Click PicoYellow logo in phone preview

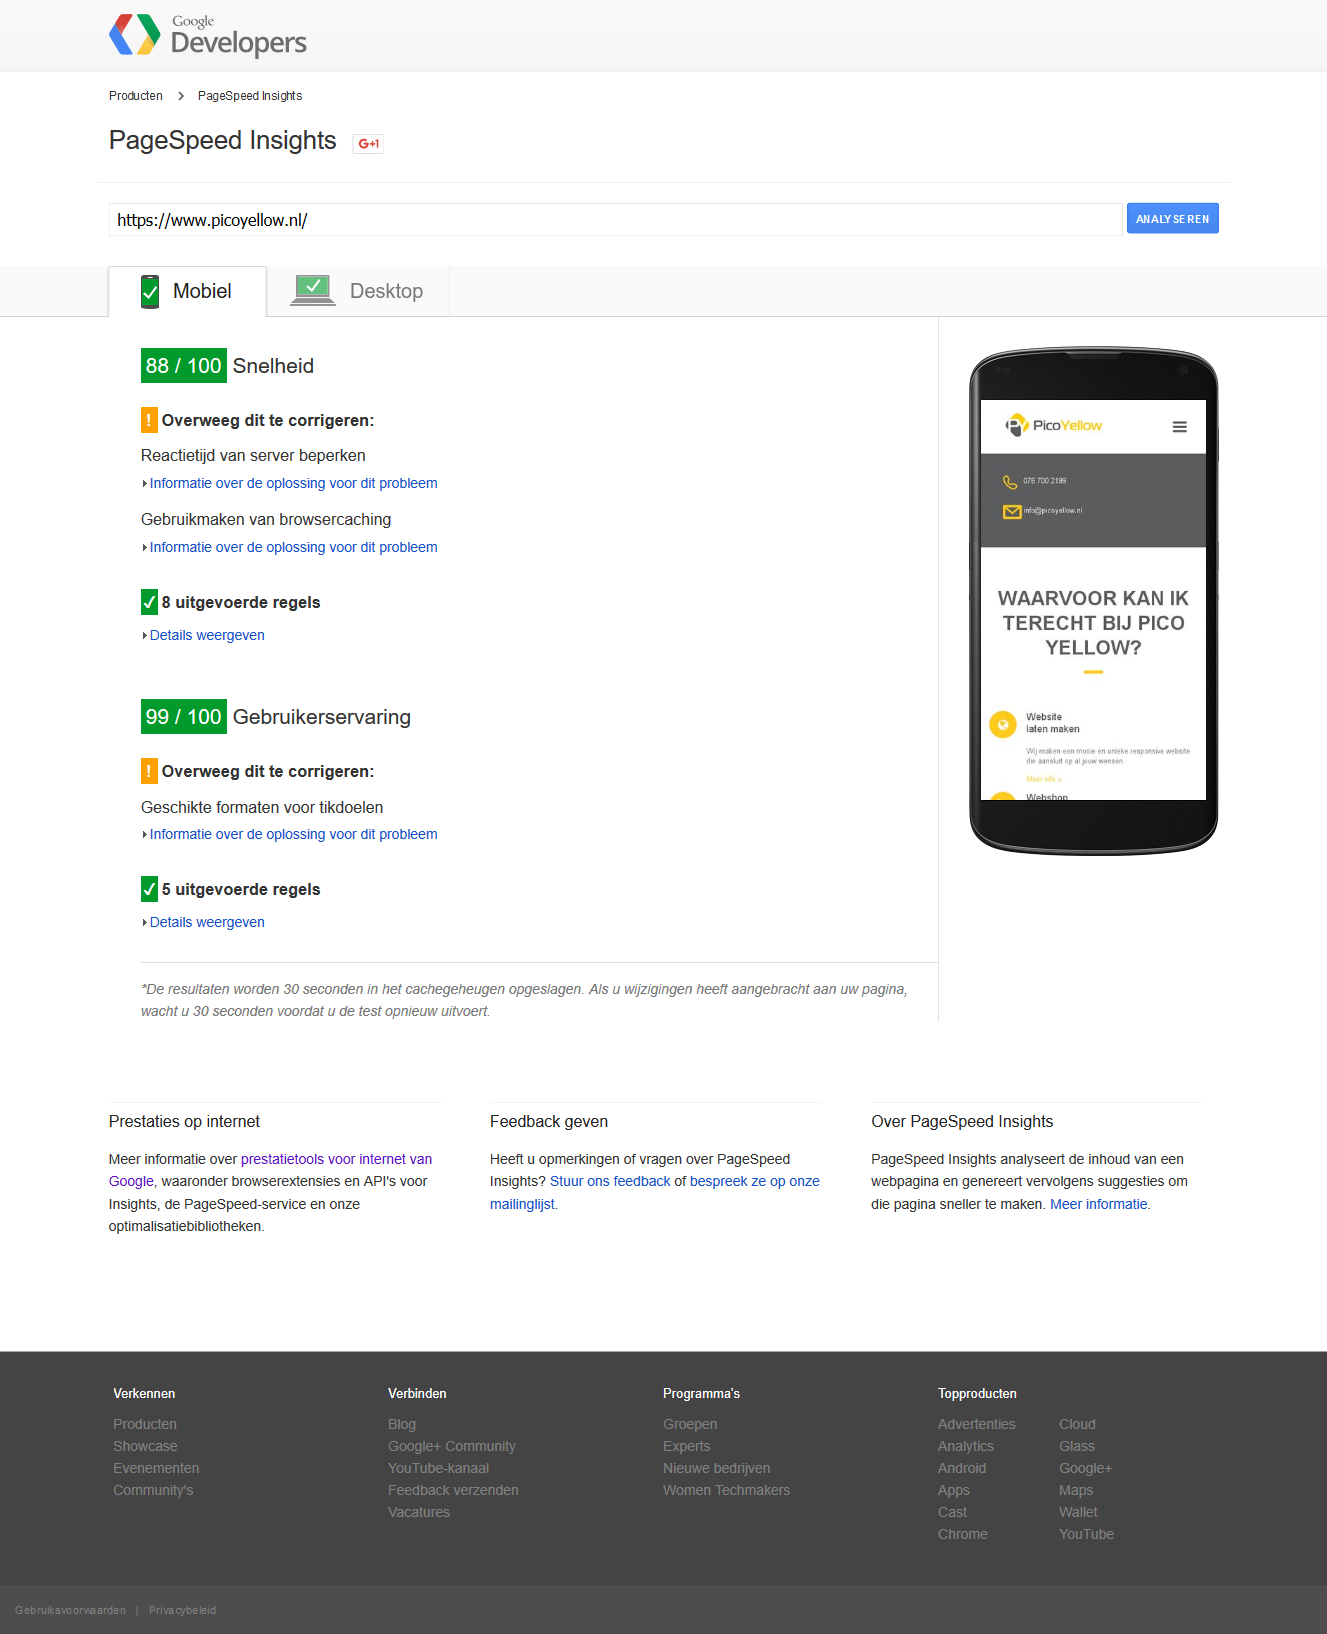(x=1054, y=425)
